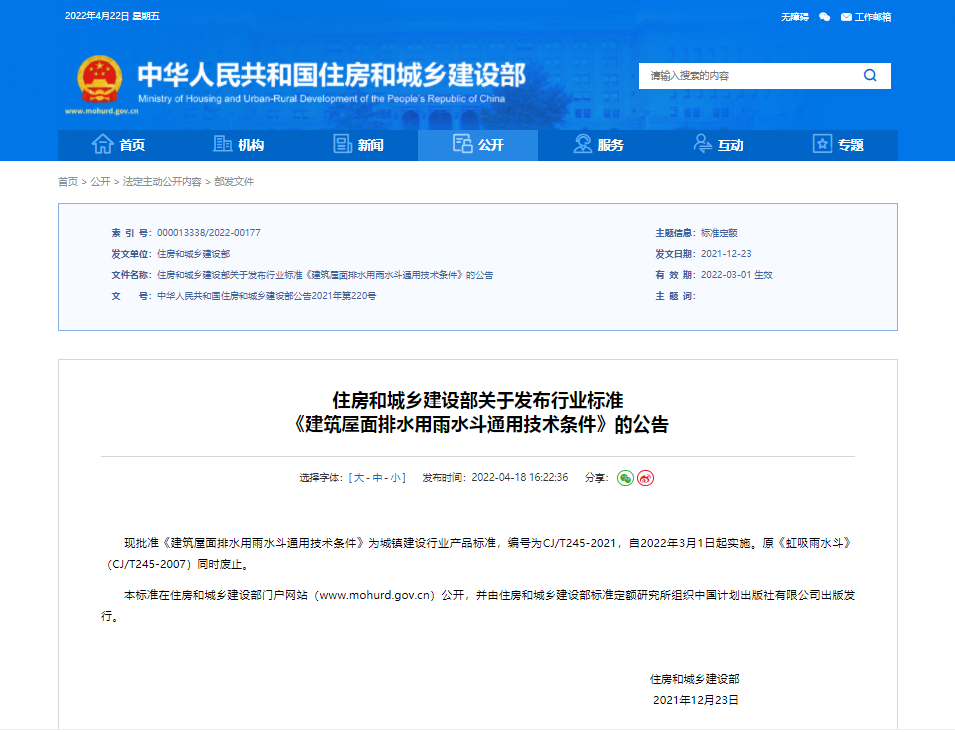This screenshot has height=732, width=955.
Task: Click the 部发文件 breadcrumb link
Action: tap(234, 182)
